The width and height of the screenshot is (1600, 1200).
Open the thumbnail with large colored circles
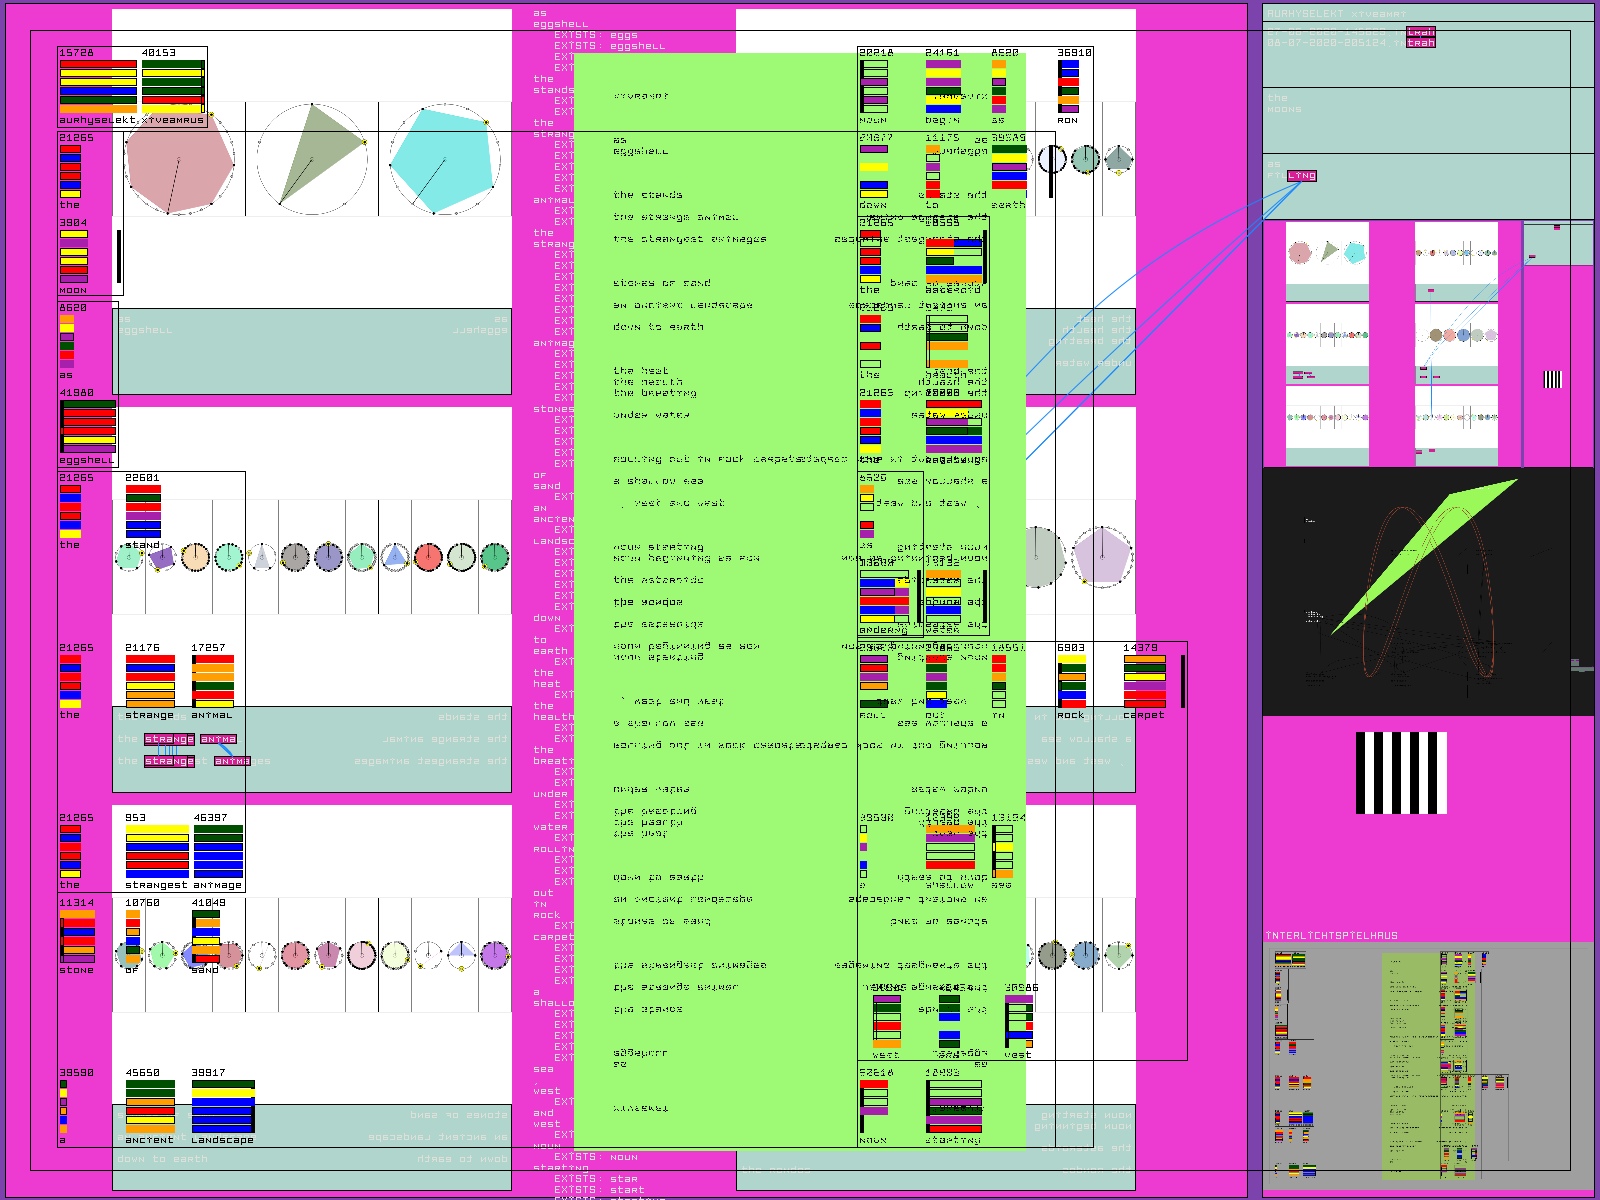click(1457, 343)
